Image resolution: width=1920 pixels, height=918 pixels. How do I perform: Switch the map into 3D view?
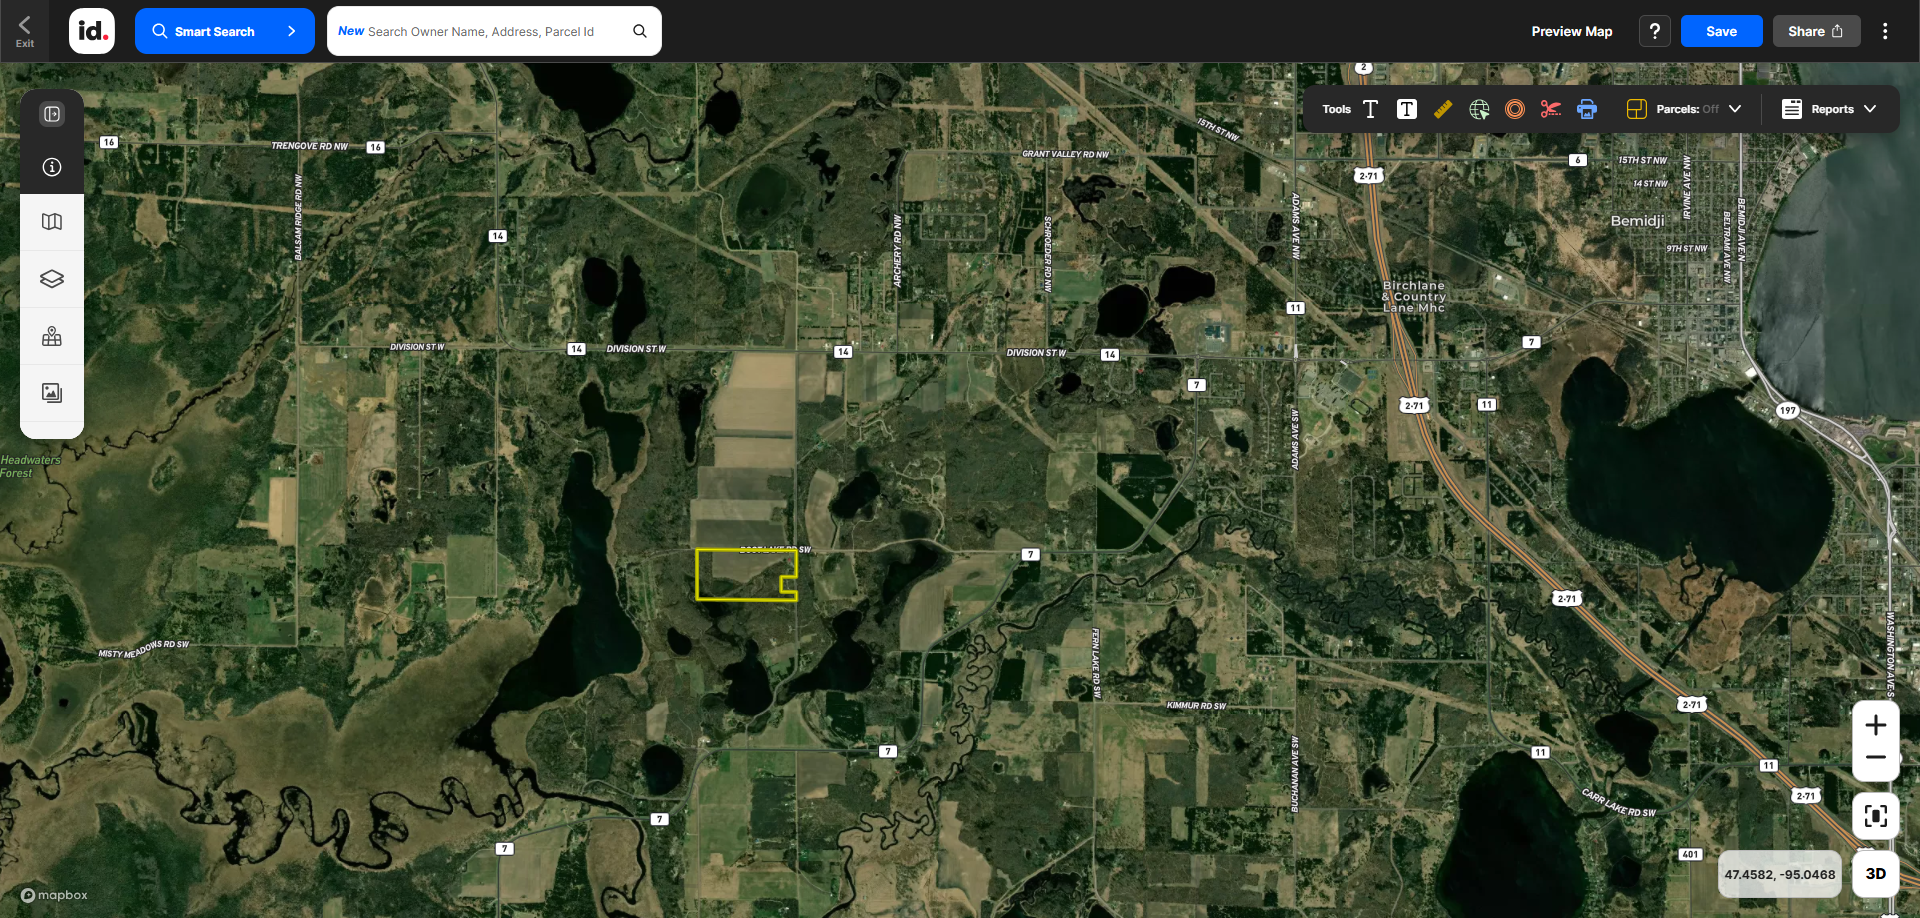coord(1877,873)
